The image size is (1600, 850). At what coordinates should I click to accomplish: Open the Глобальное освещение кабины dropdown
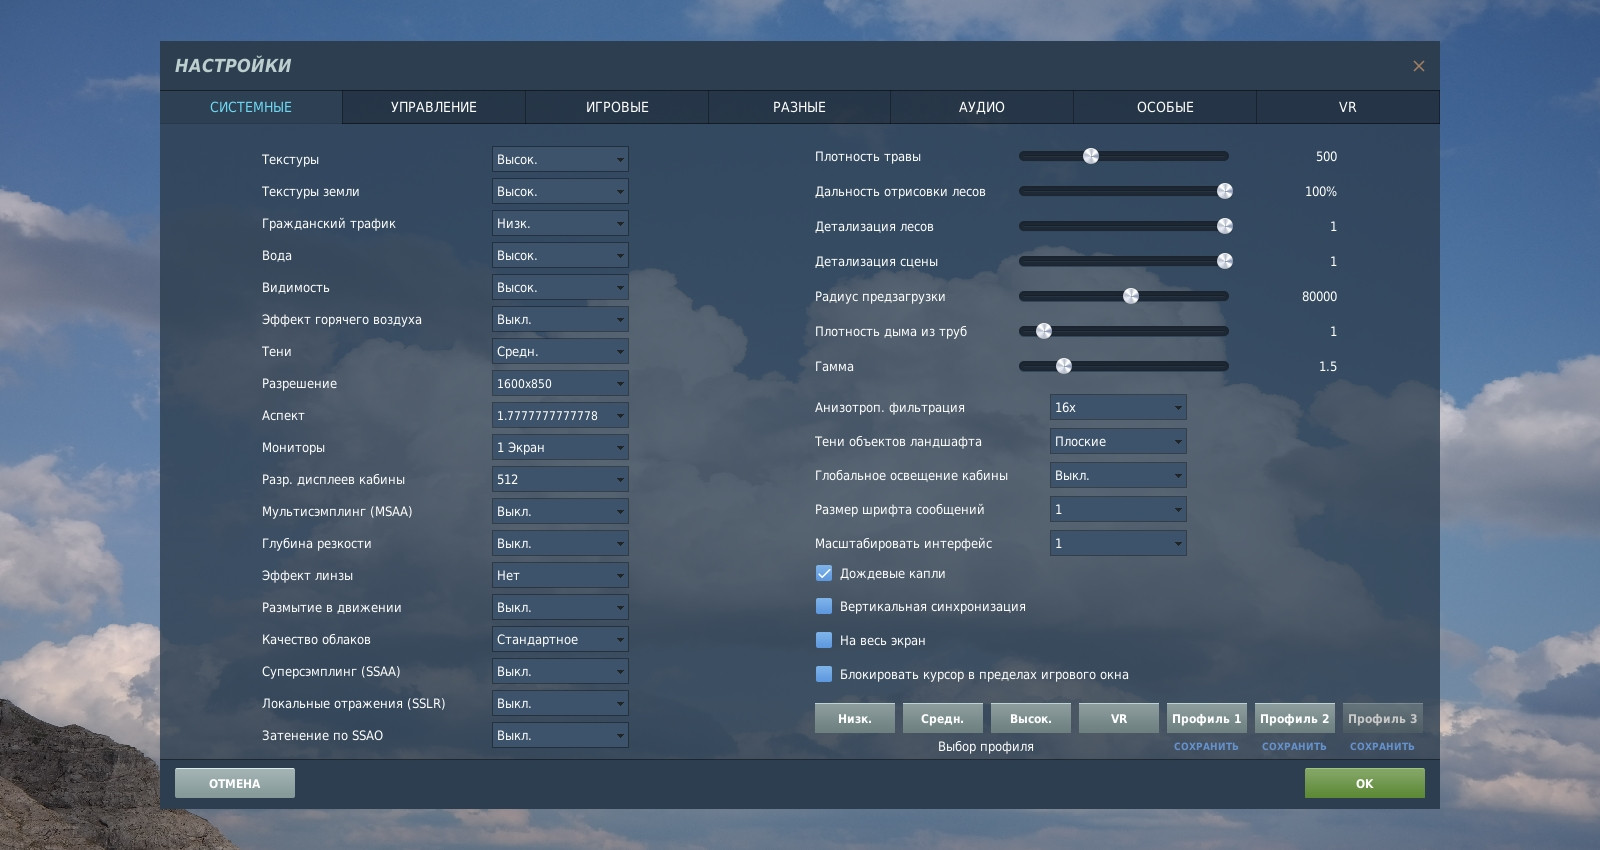pyautogui.click(x=1118, y=475)
